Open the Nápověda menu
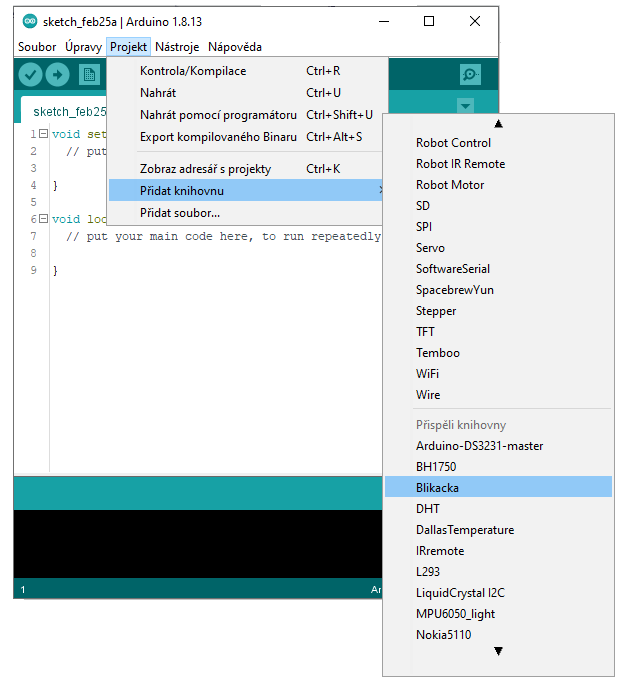 click(x=235, y=47)
